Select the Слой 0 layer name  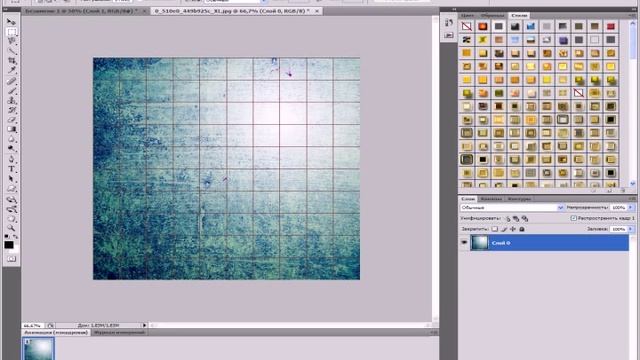click(501, 243)
